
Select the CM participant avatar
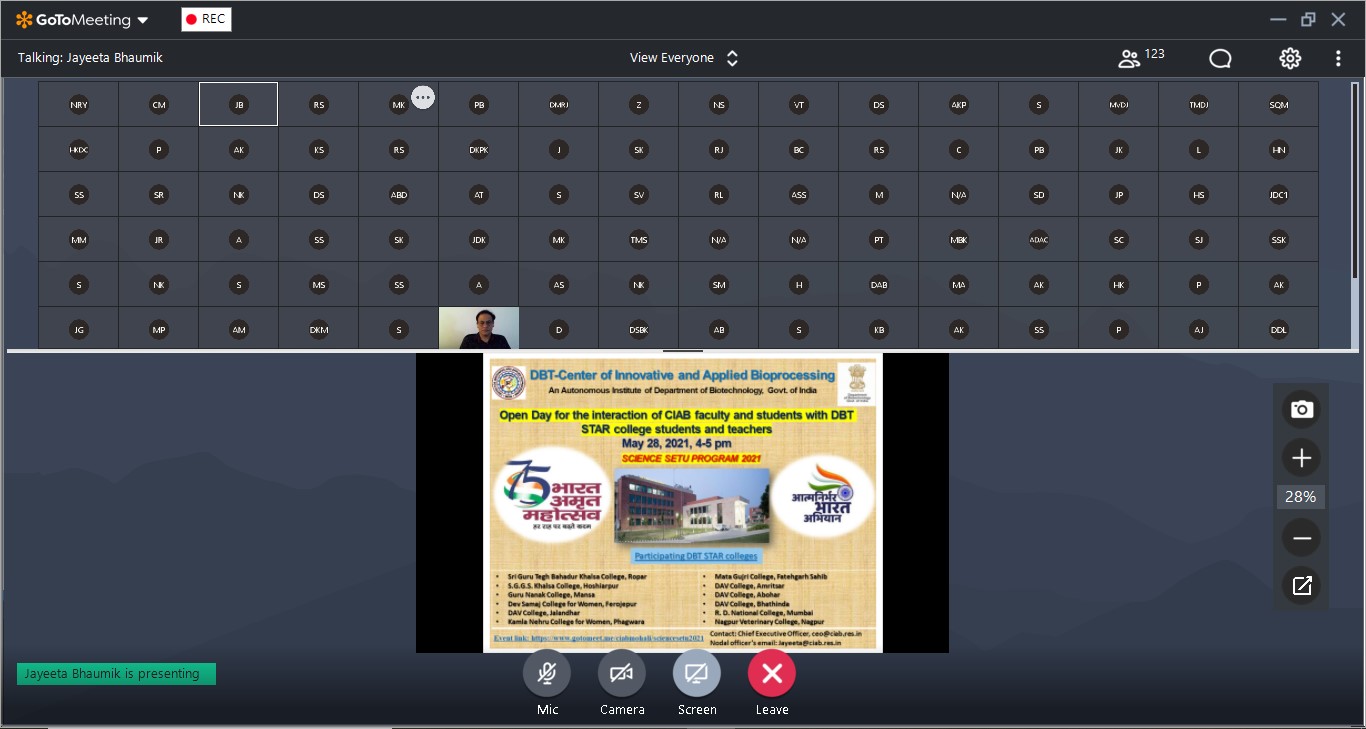(x=159, y=104)
